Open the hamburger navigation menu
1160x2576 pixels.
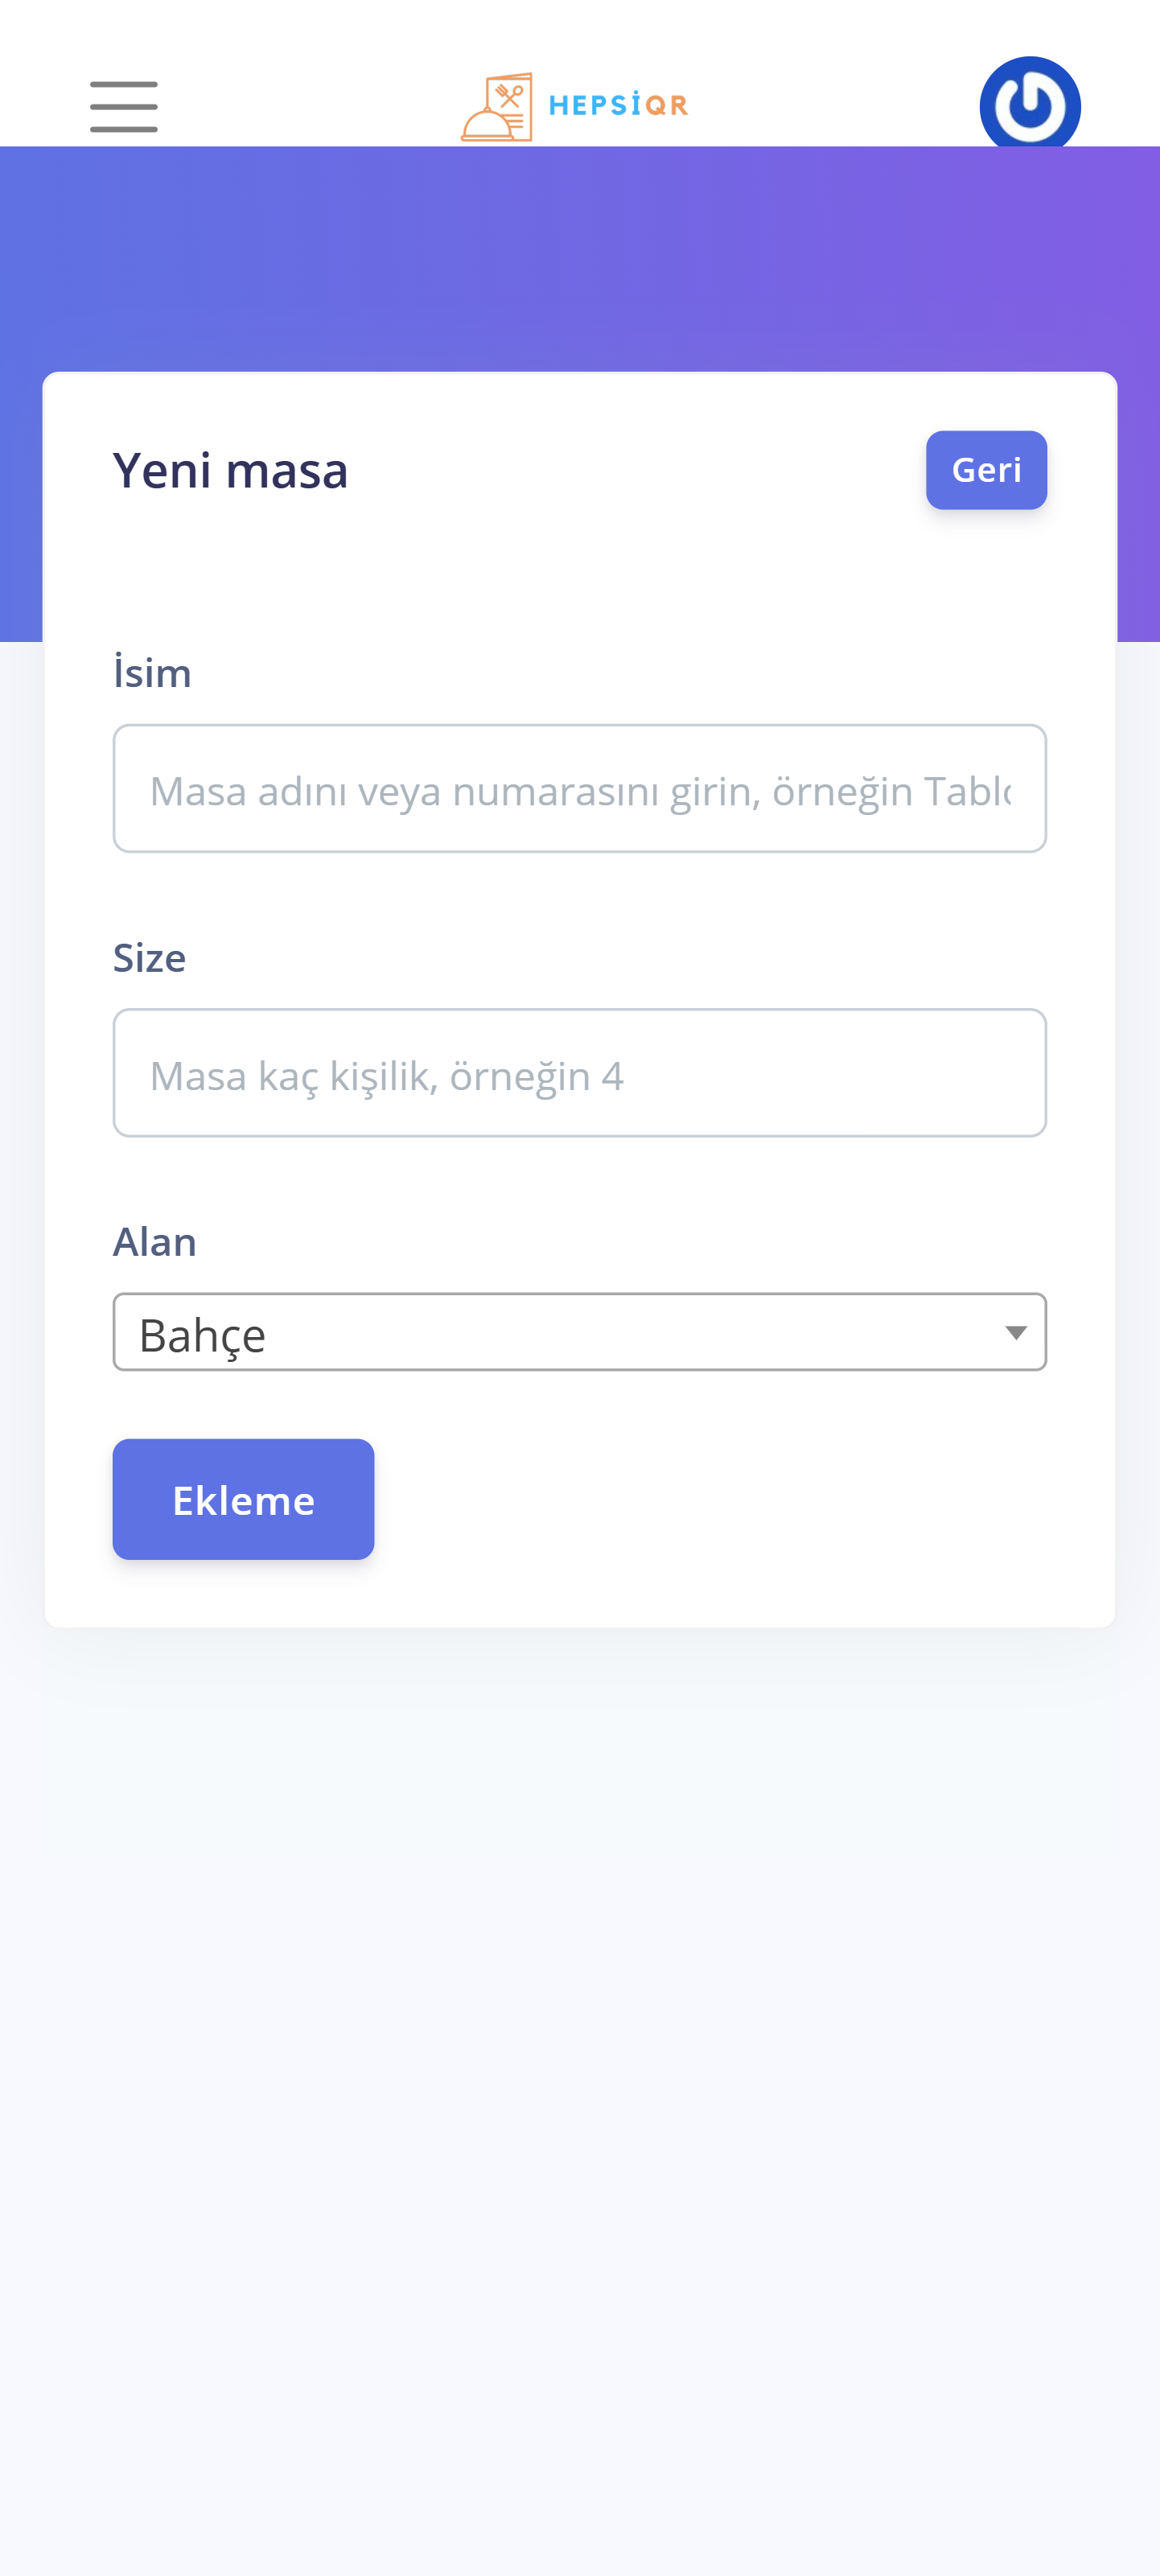123,106
